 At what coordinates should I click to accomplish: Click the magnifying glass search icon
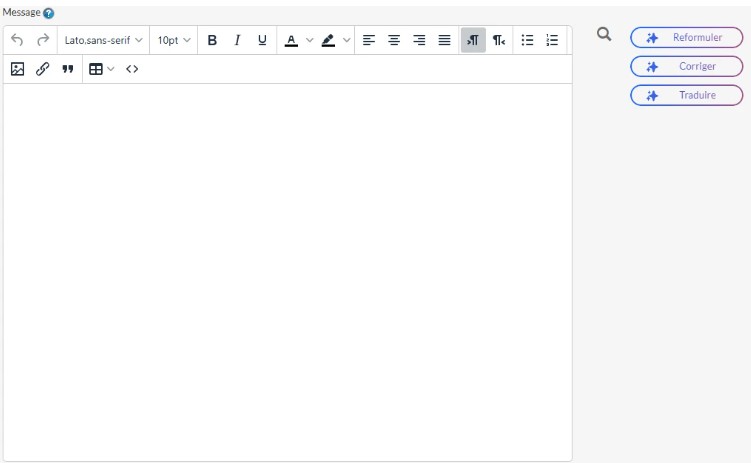604,35
